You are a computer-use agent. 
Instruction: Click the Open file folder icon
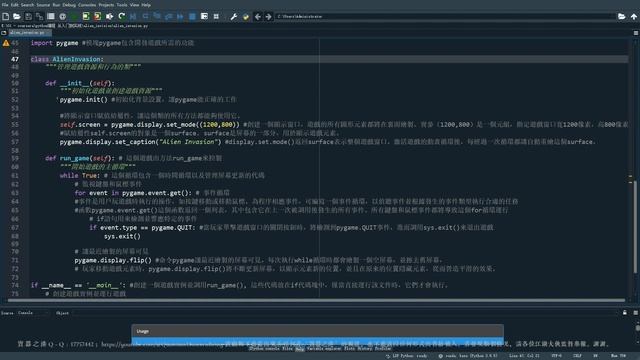[x=17, y=16]
